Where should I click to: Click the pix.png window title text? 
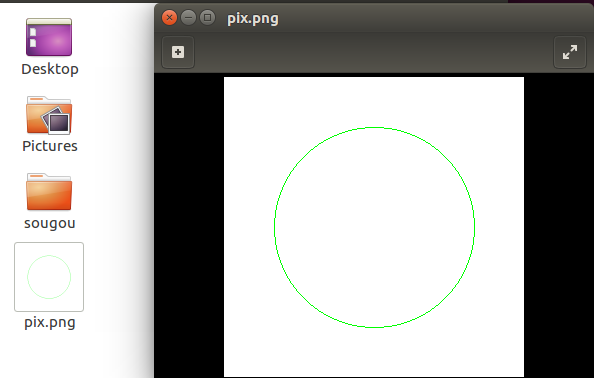tap(253, 19)
